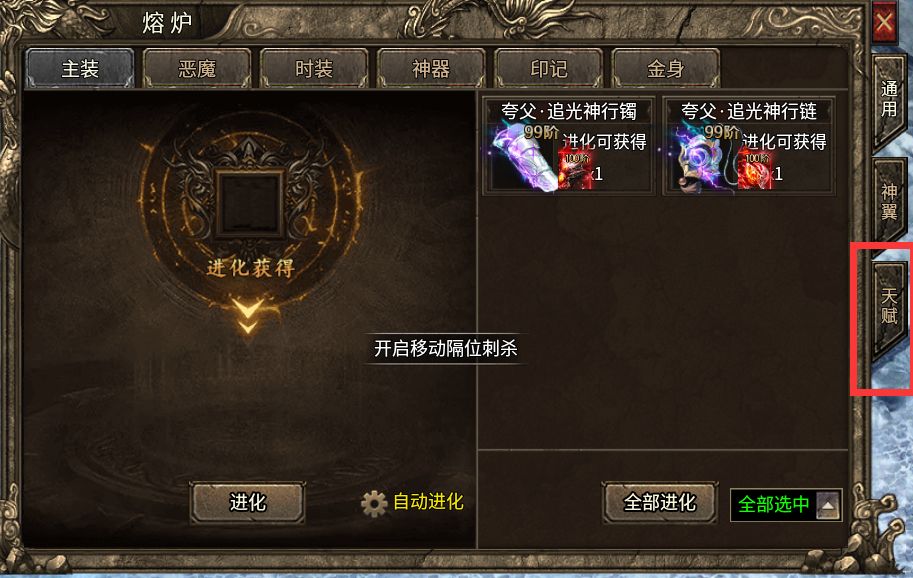Click the gear icon beside 自动进化

(374, 503)
